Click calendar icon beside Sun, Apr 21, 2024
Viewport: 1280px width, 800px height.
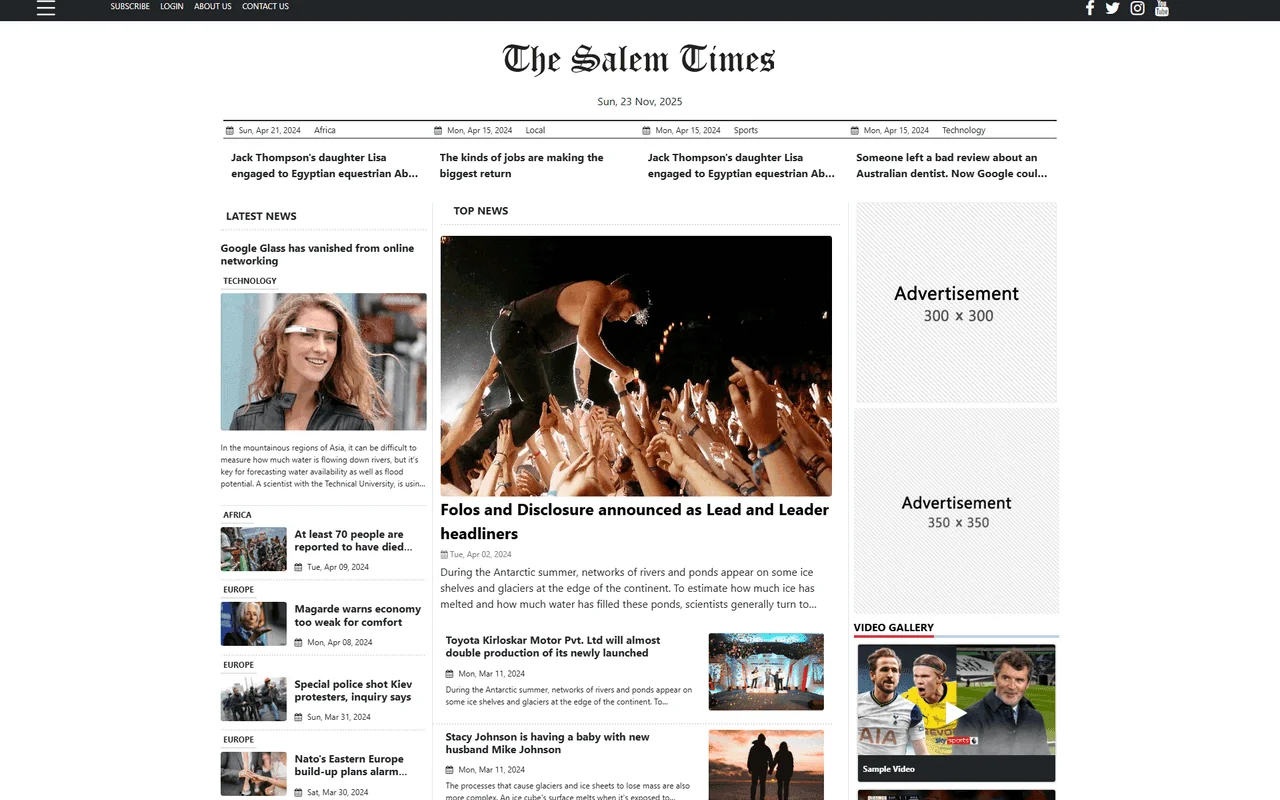coord(230,131)
